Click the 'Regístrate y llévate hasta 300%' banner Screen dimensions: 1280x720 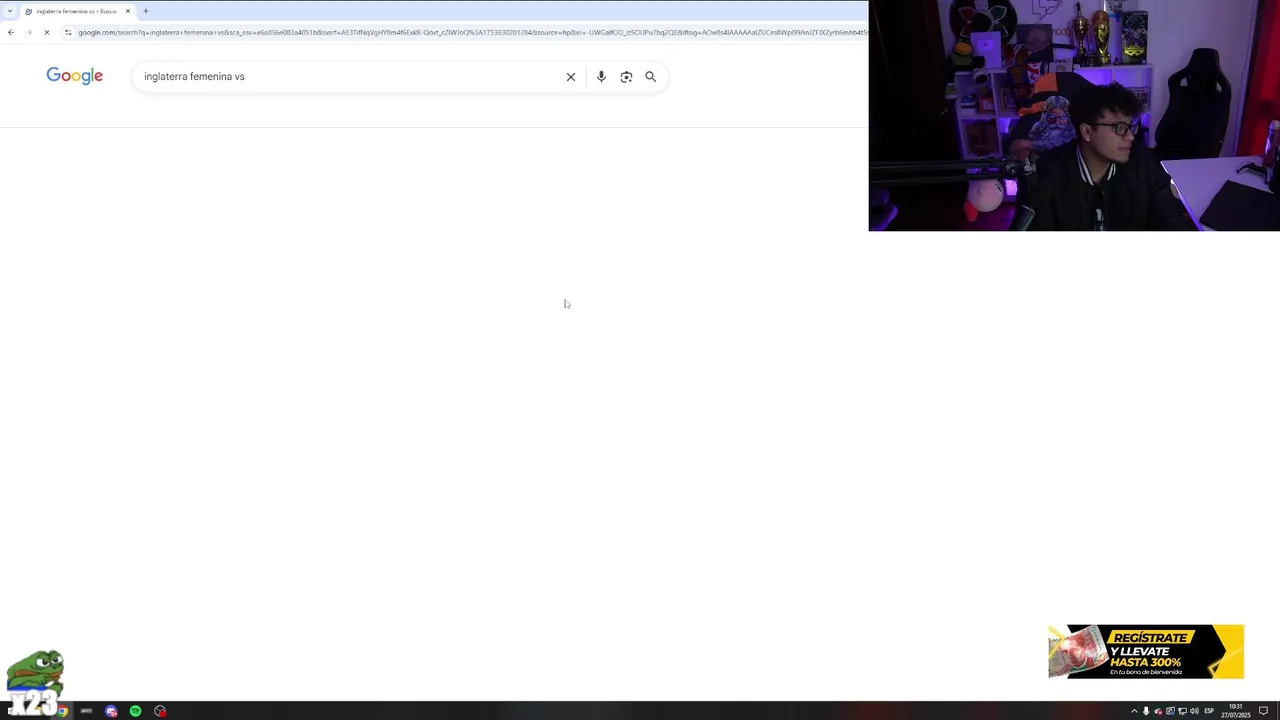click(1146, 651)
